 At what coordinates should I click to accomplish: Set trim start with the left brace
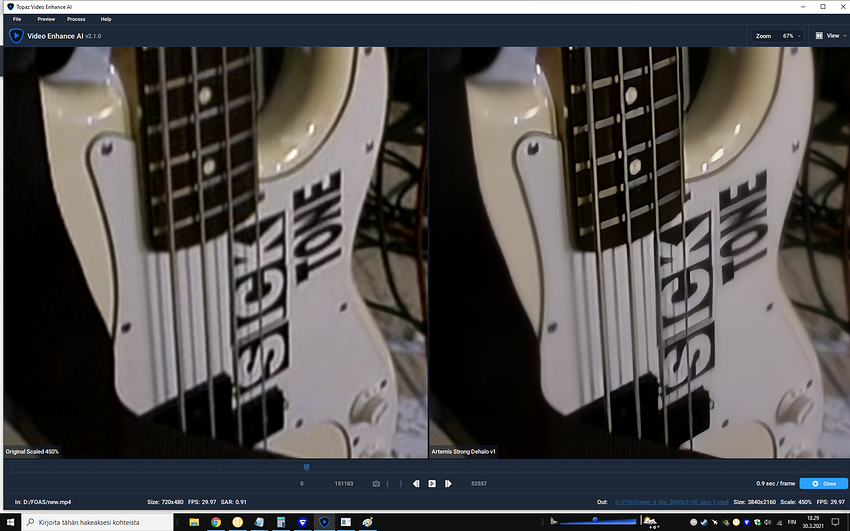[388, 483]
